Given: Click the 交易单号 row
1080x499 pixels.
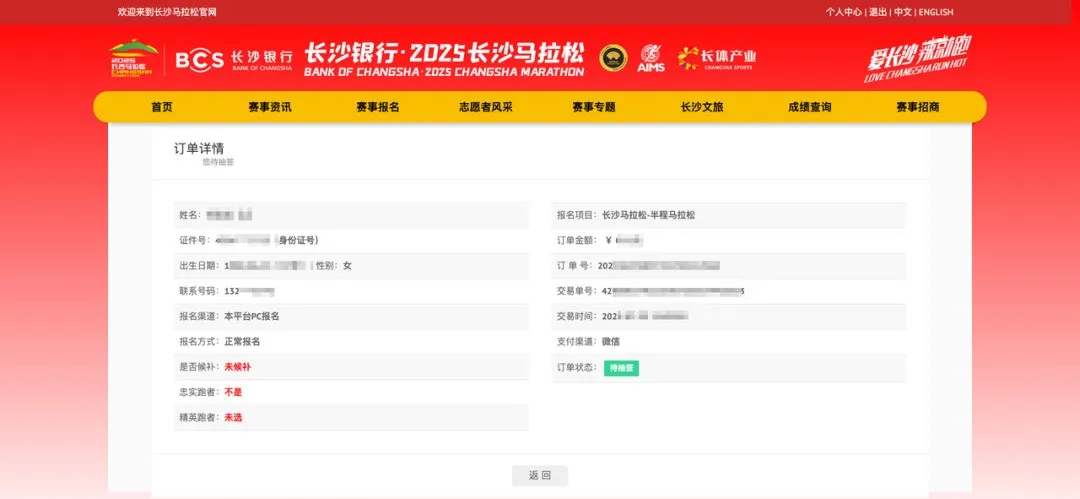Looking at the screenshot, I should click(729, 291).
